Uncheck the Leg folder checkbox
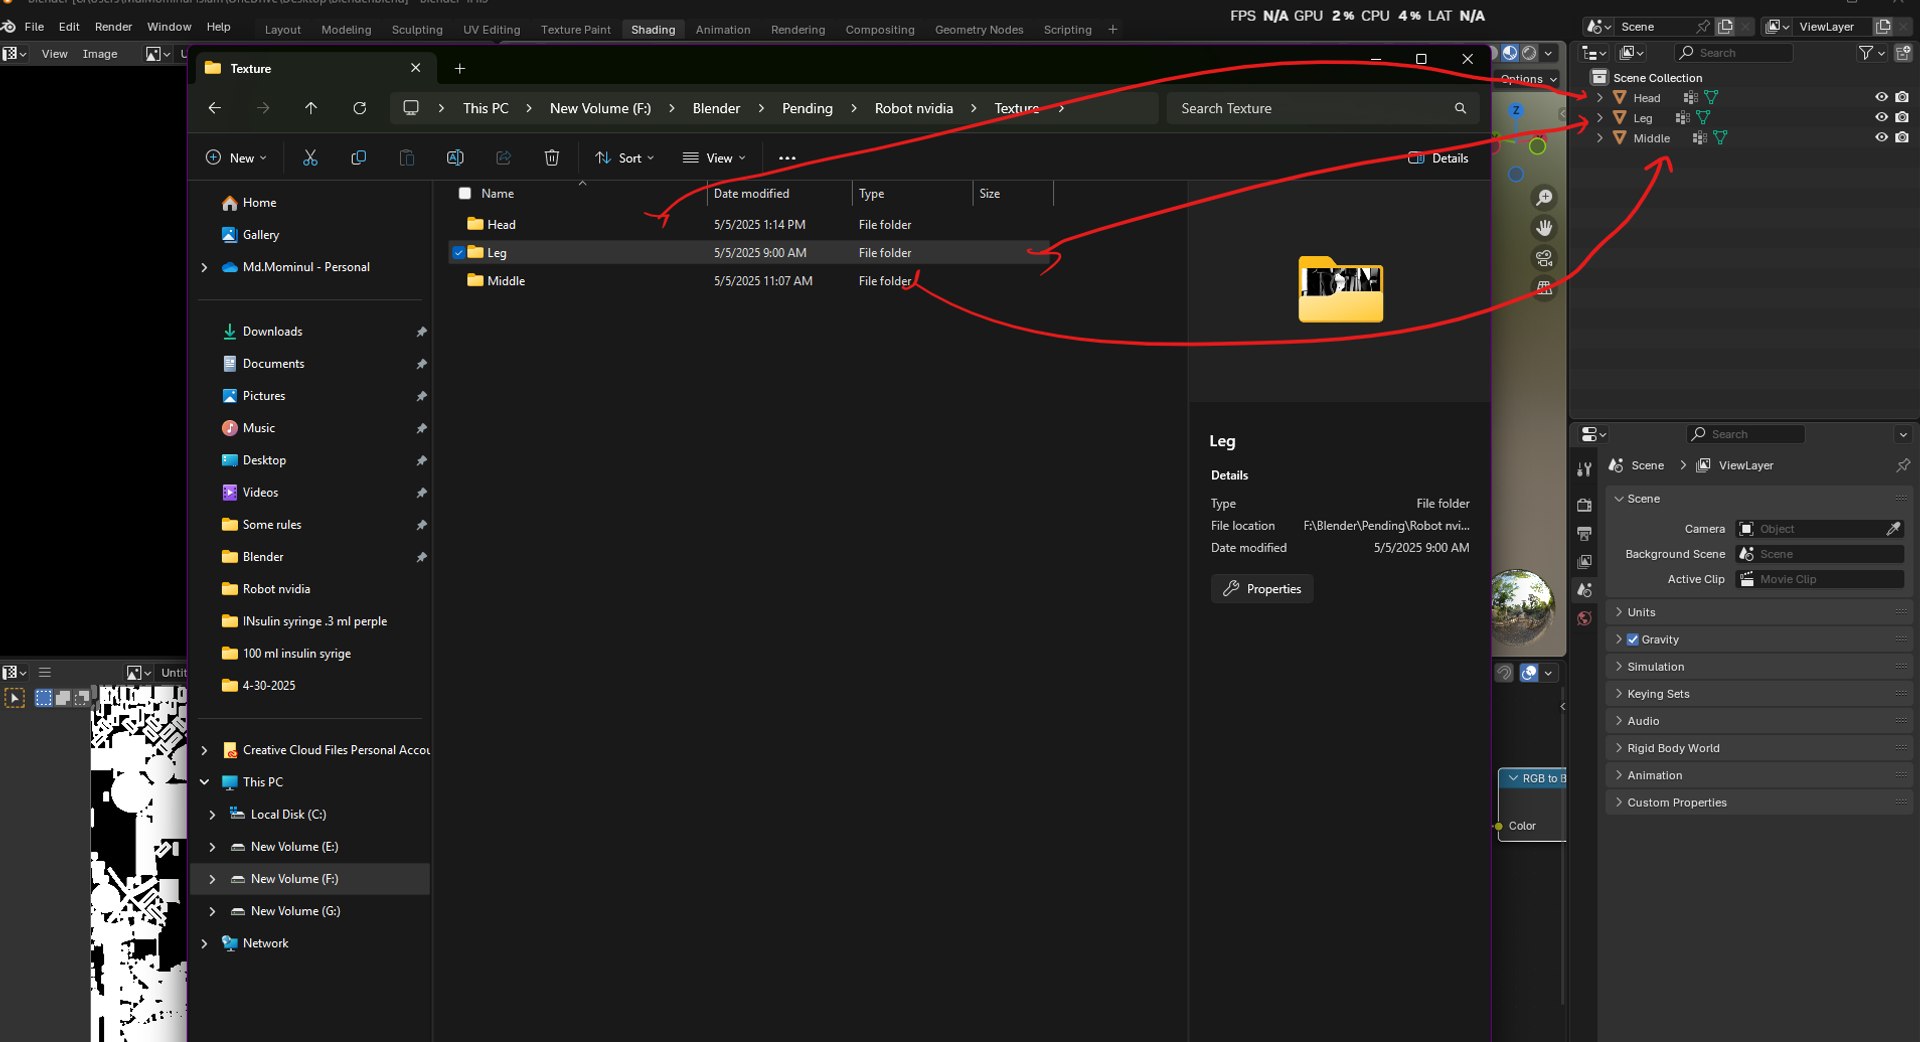The width and height of the screenshot is (1920, 1042). (x=458, y=253)
